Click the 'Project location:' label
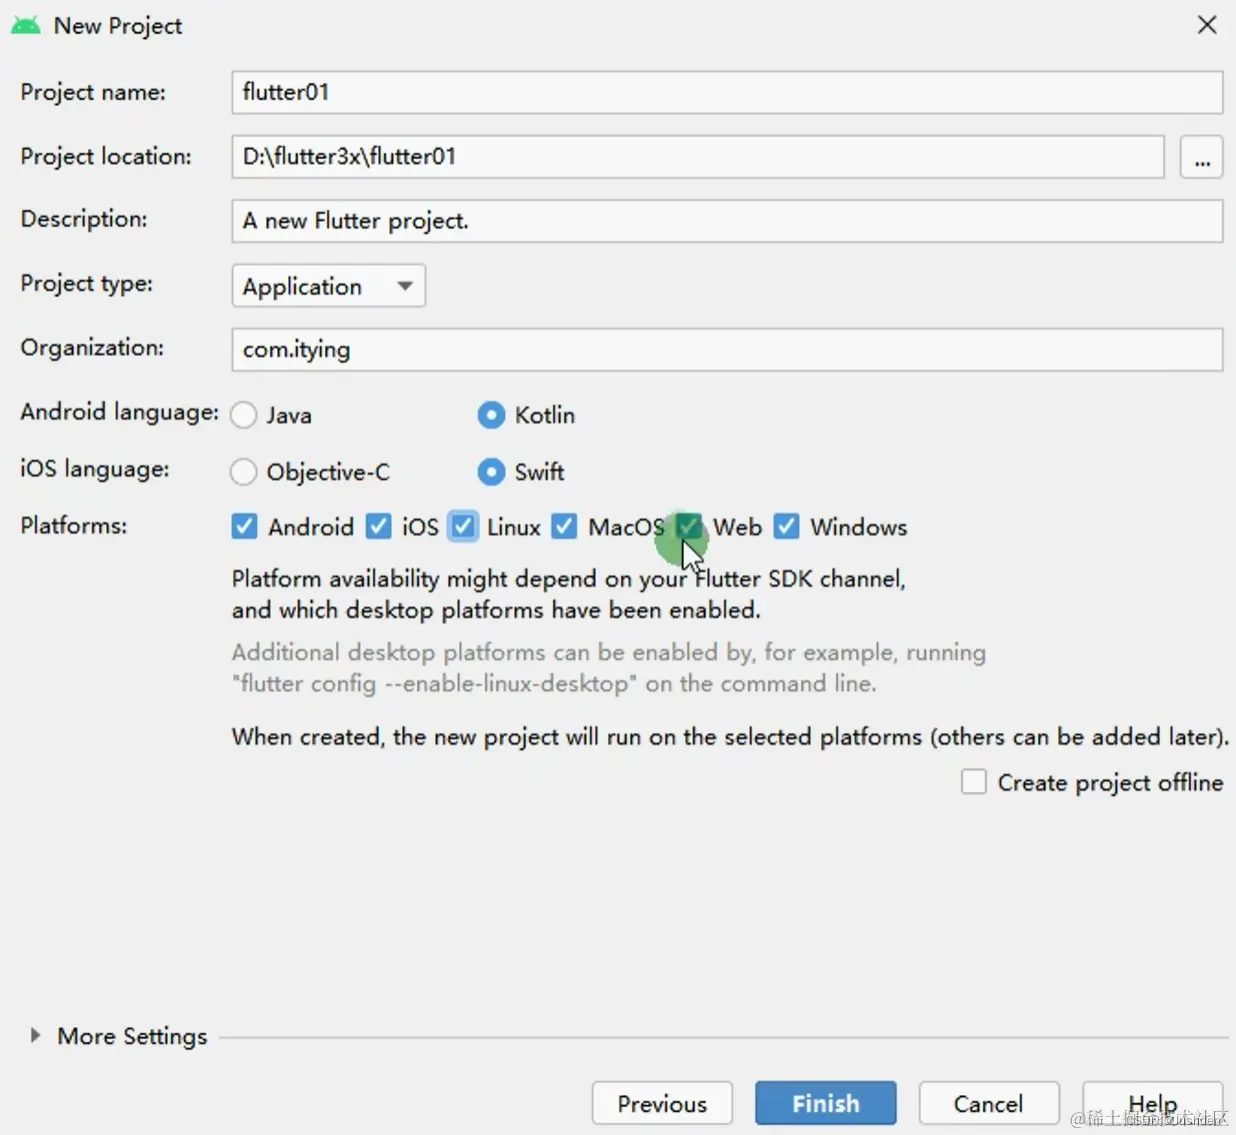 106,156
